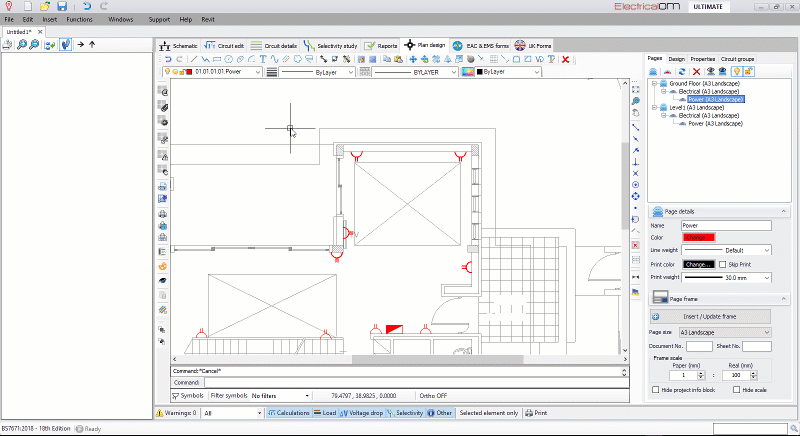Click the orange icon on left vertical plan toolbar
The width and height of the screenshot is (800, 436).
[x=162, y=266]
